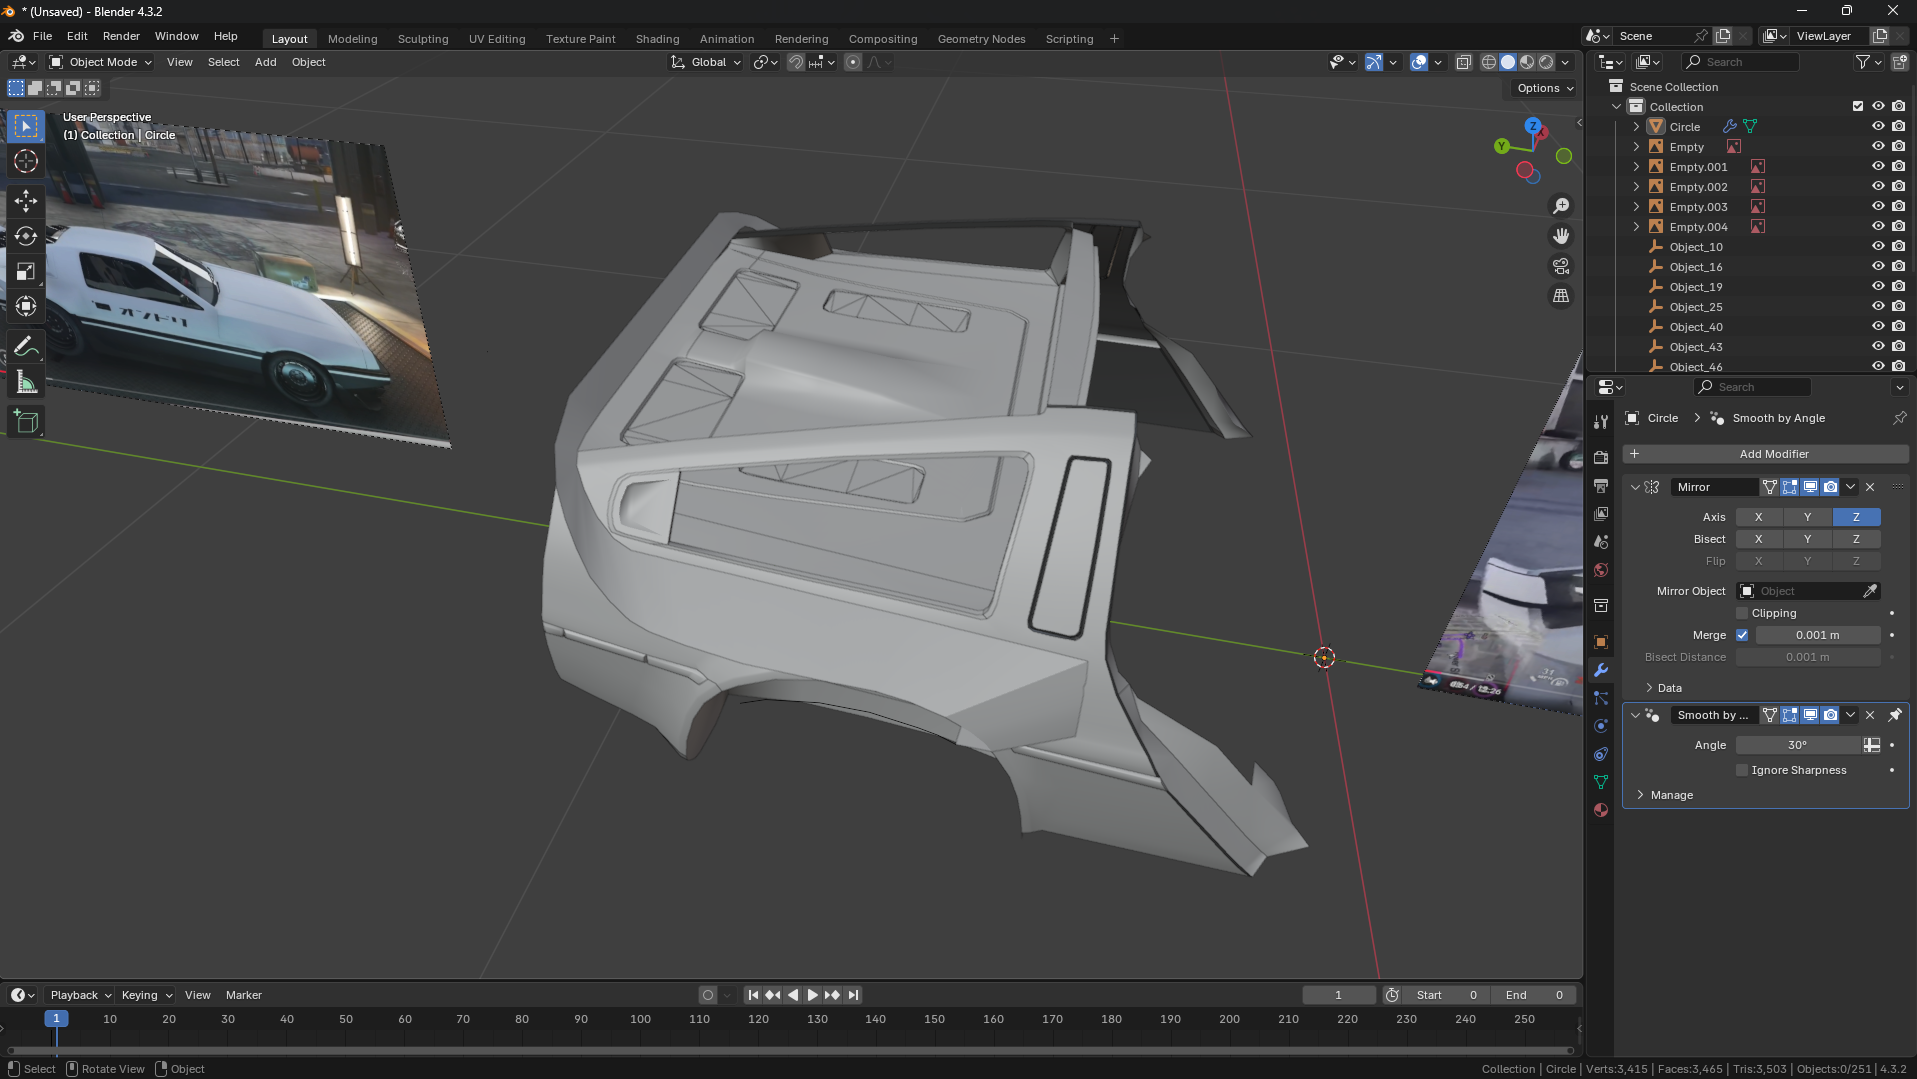Enable Ignore Sharpness checkbox
Screen dimensions: 1917x1079
coord(1742,770)
